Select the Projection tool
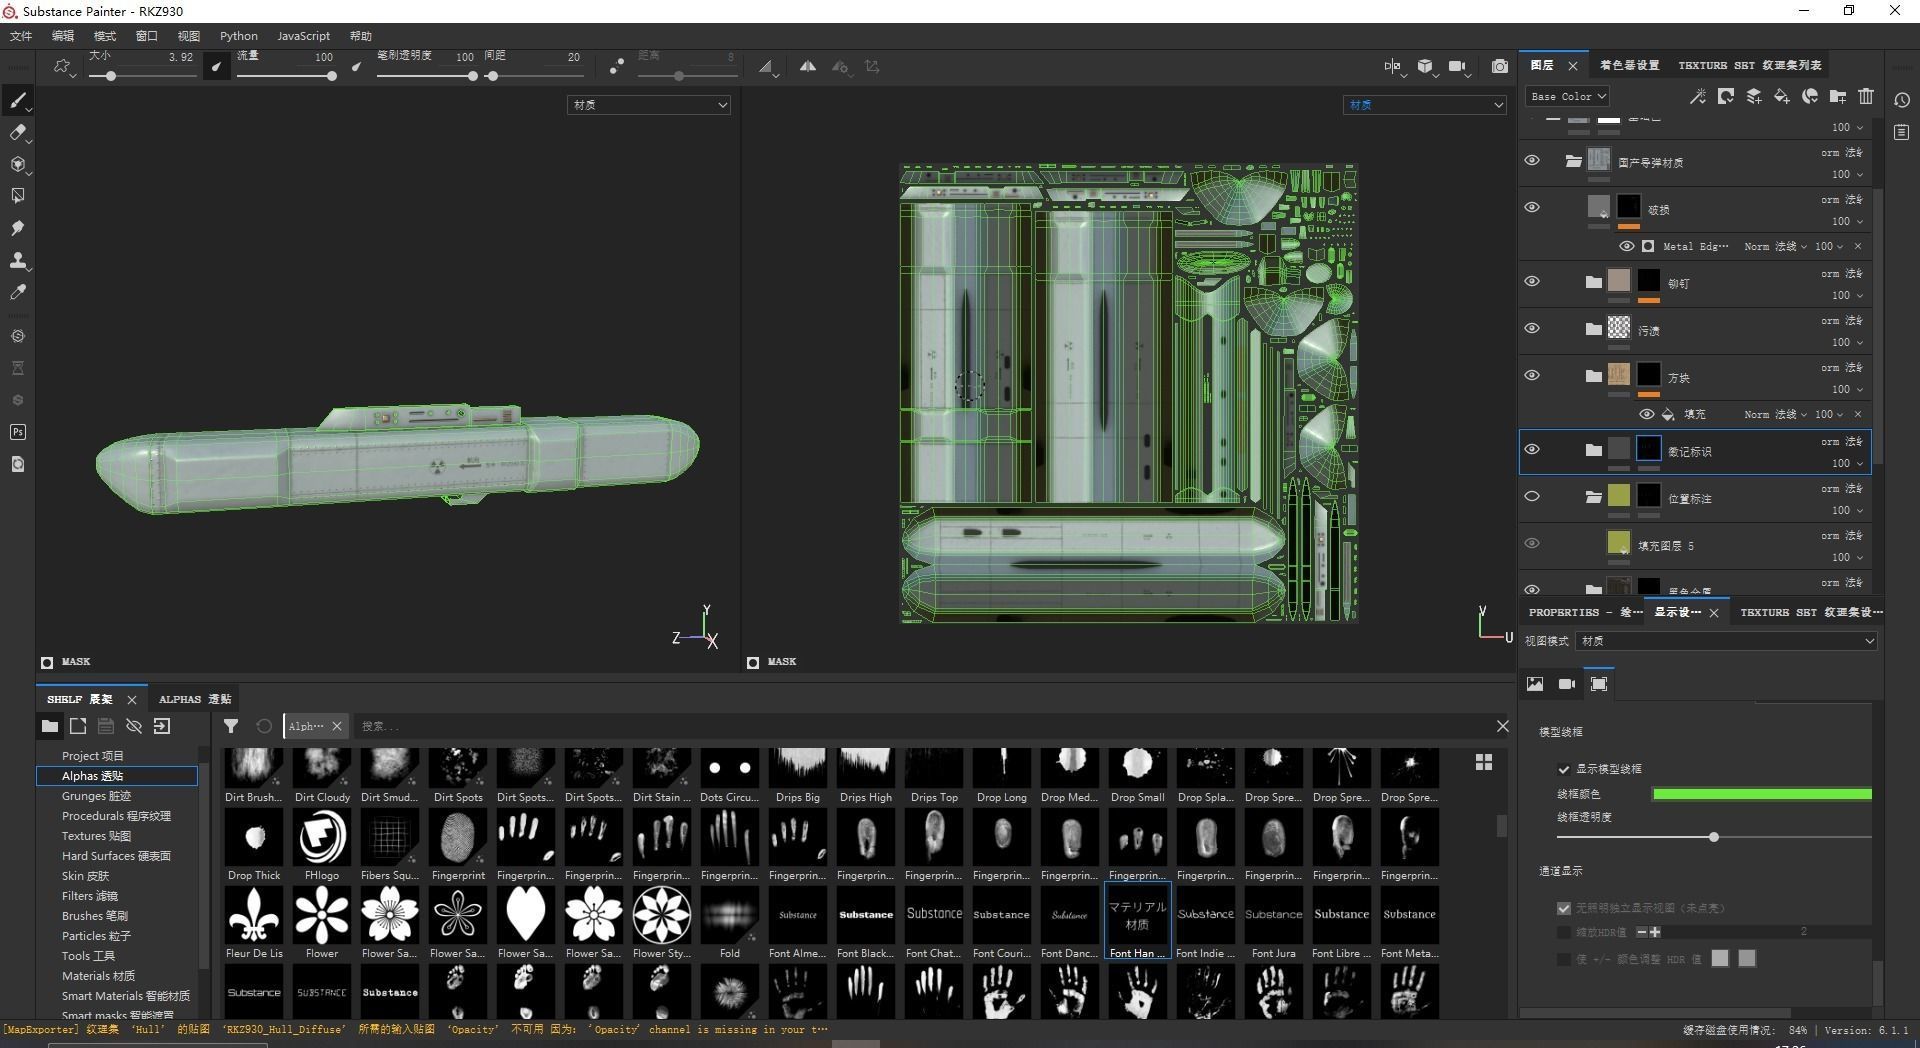Viewport: 1920px width, 1048px height. coord(18,164)
